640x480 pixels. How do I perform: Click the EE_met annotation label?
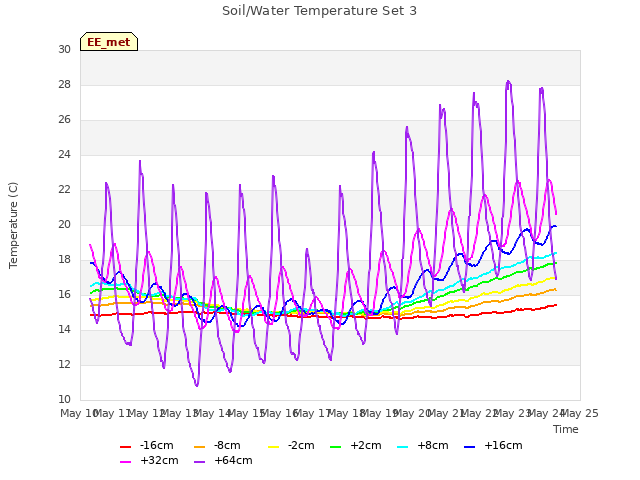tap(109, 42)
